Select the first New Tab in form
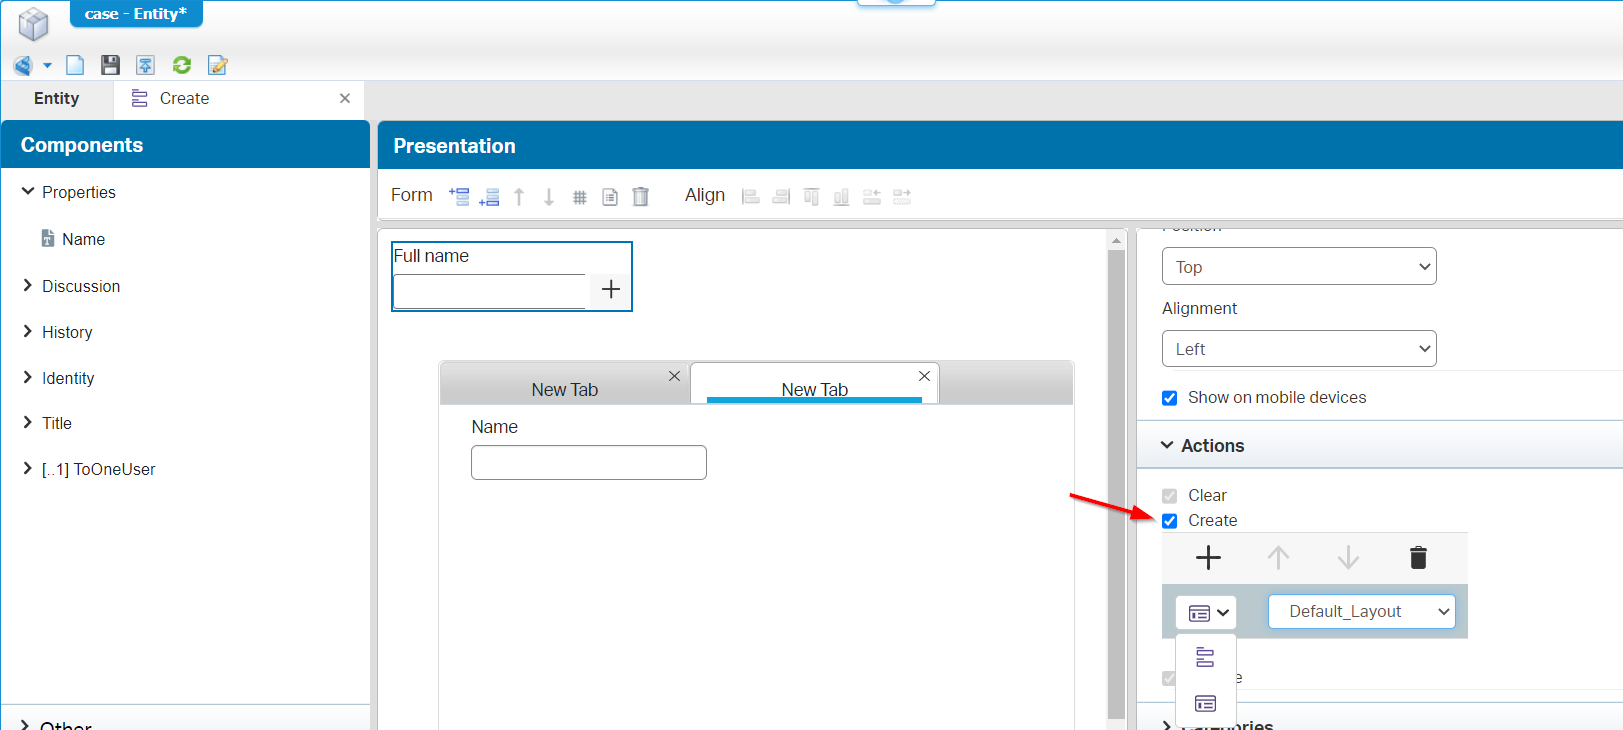1623x730 pixels. click(x=564, y=389)
